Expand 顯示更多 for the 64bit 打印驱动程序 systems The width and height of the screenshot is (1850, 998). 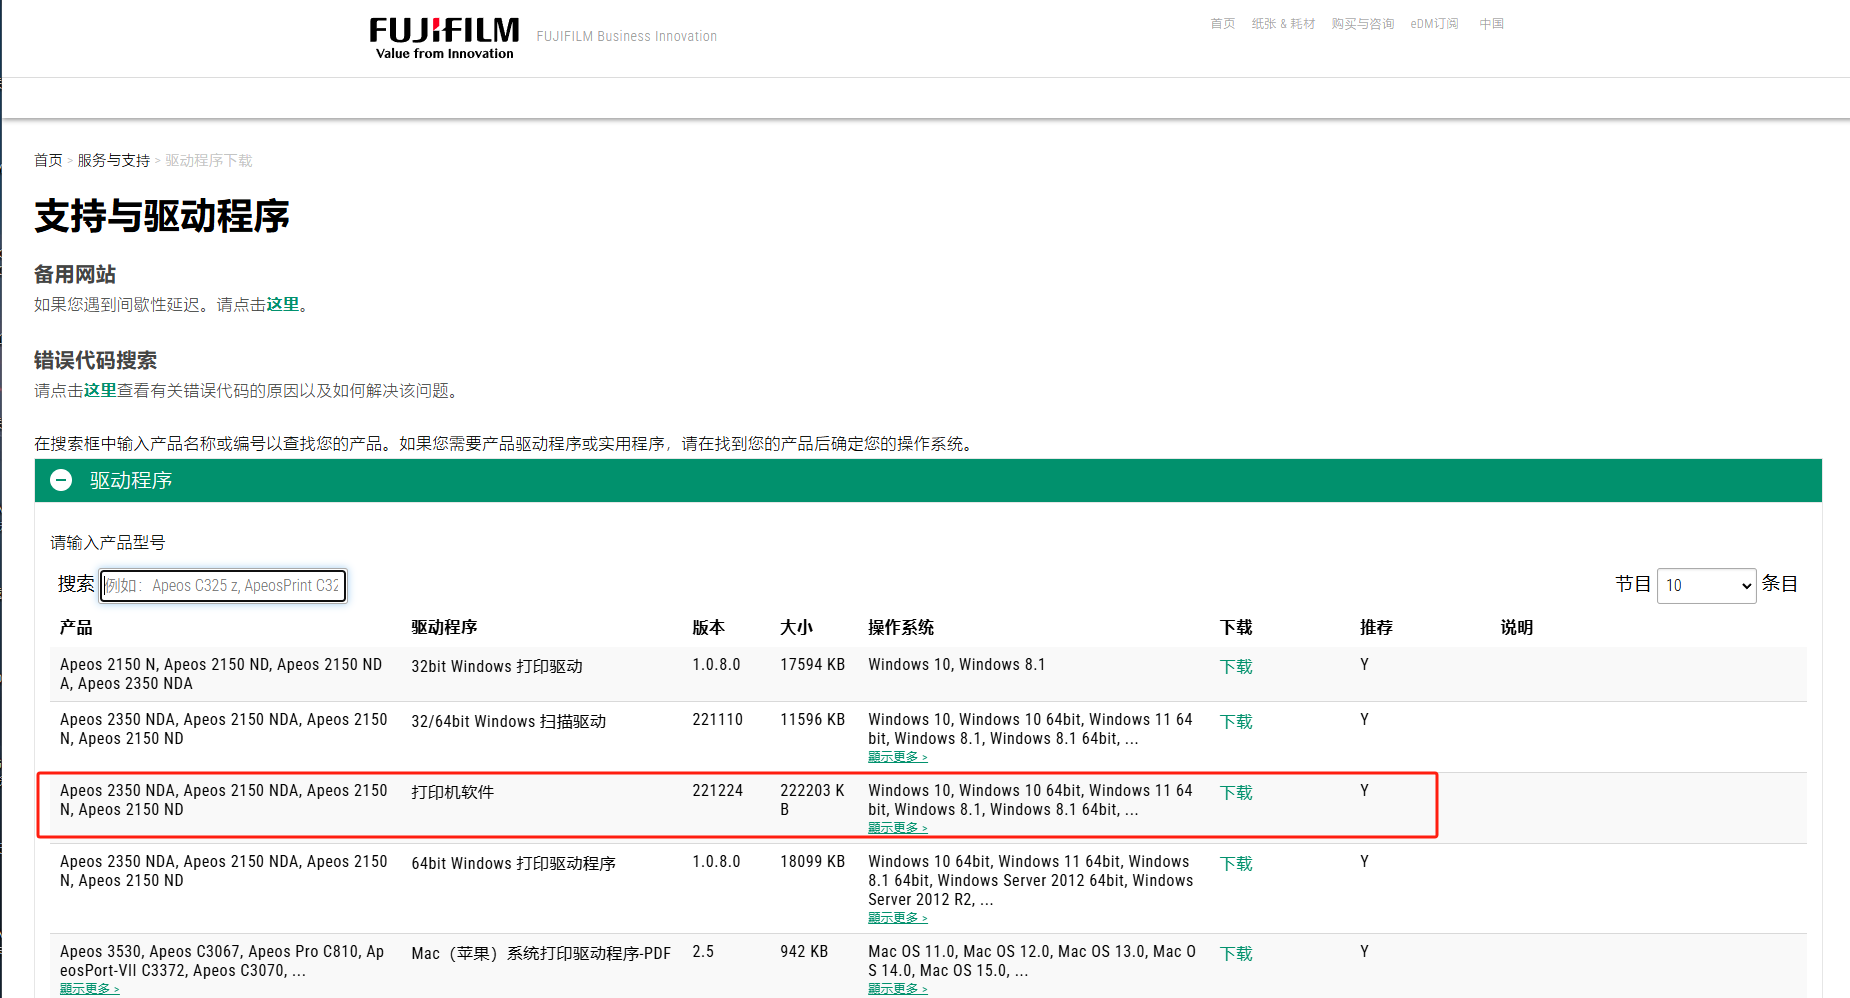897,918
